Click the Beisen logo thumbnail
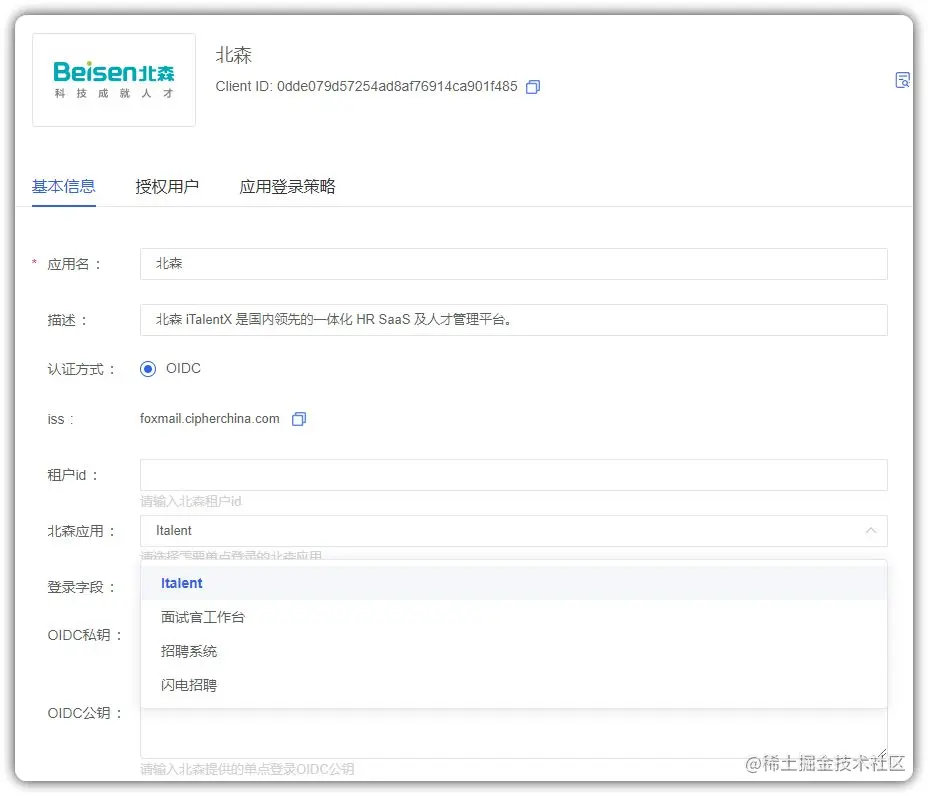The image size is (928, 796). click(114, 80)
